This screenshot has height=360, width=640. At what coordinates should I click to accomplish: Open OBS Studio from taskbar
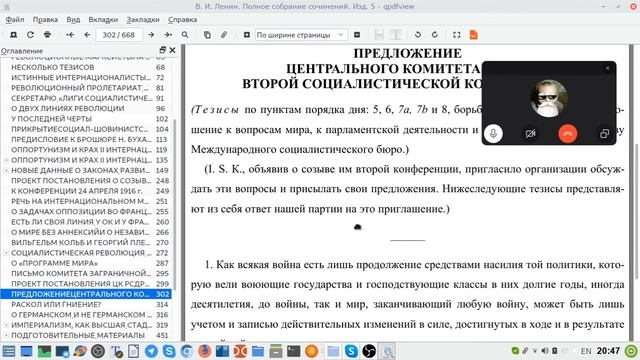[x=369, y=351]
